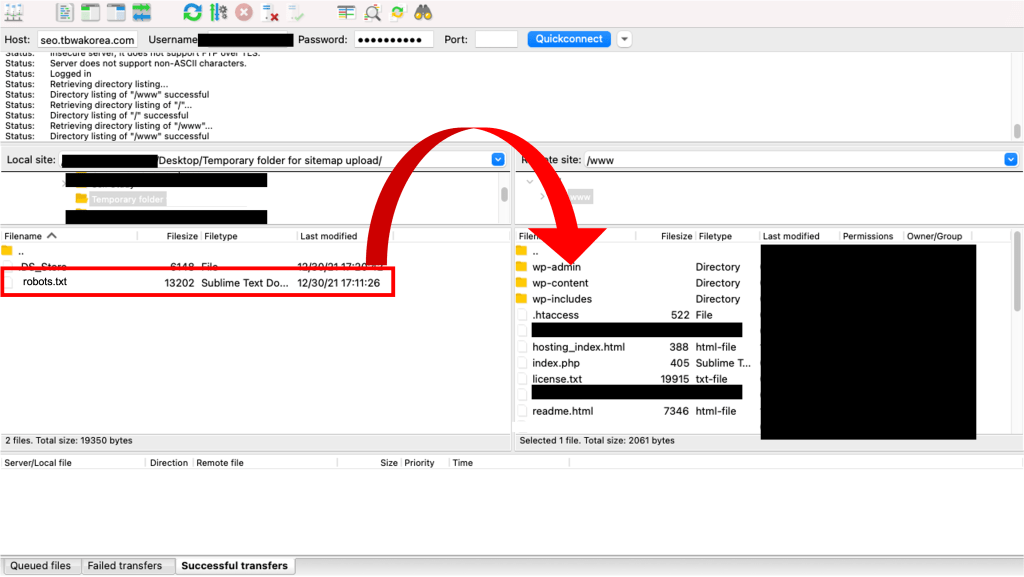Select Temporary folder in the local tree
The height and width of the screenshot is (577, 1024).
(127, 199)
